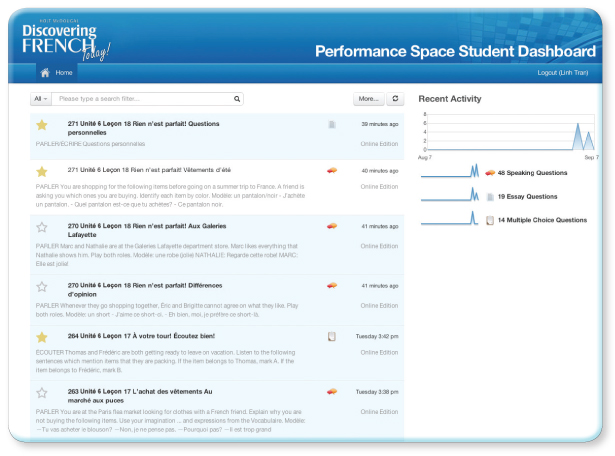The width and height of the screenshot is (615, 456).
Task: Click speaking icon on Aux Galeries Lafayette row
Action: [x=332, y=226]
